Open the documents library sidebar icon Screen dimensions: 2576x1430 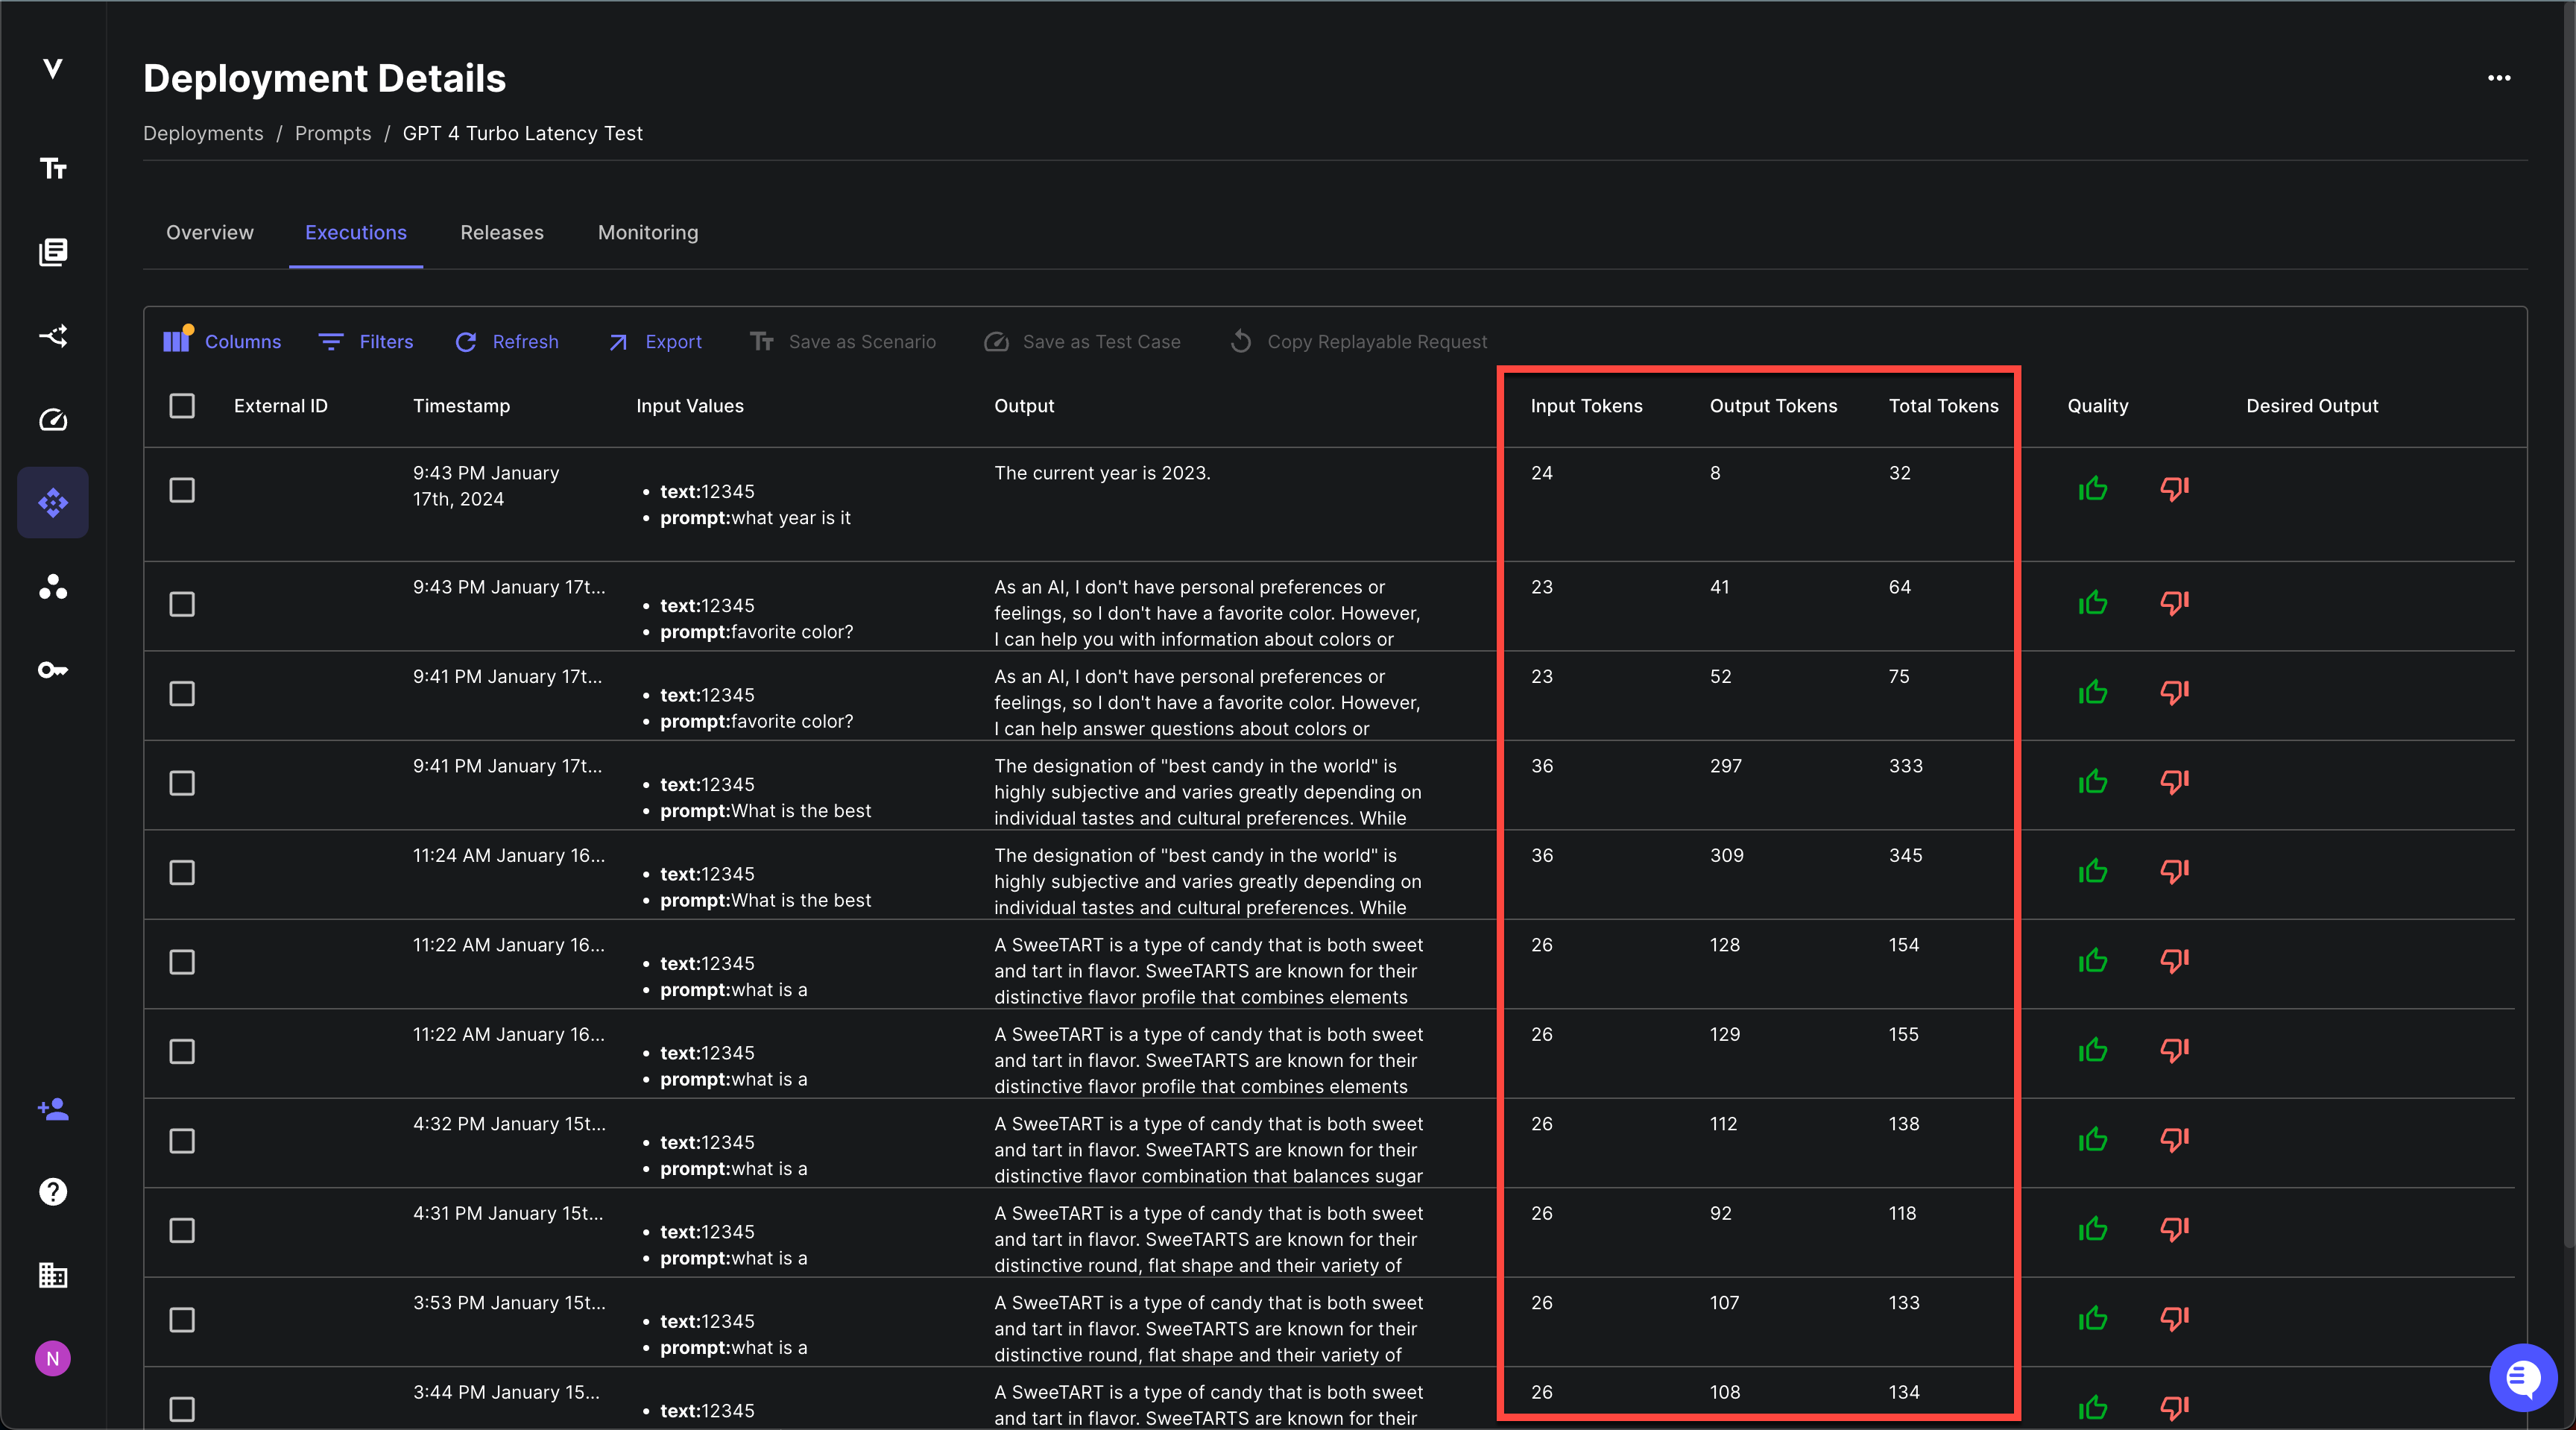pyautogui.click(x=53, y=252)
